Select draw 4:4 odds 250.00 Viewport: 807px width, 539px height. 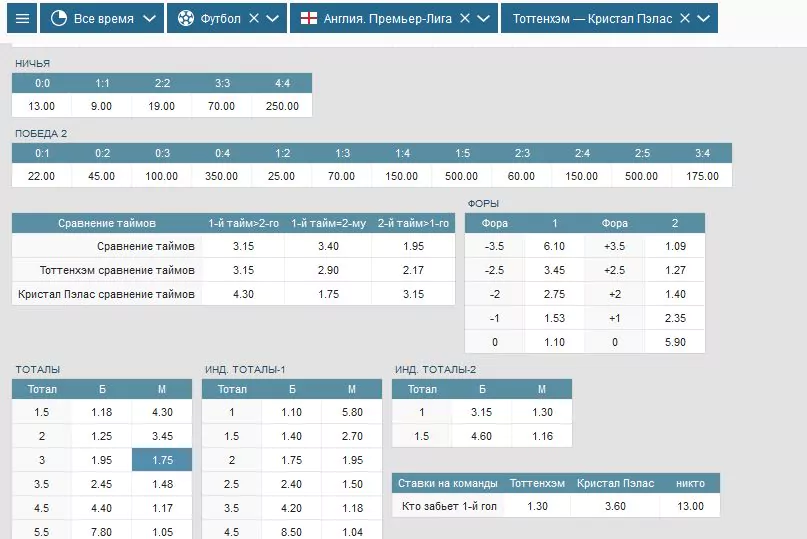pos(282,106)
